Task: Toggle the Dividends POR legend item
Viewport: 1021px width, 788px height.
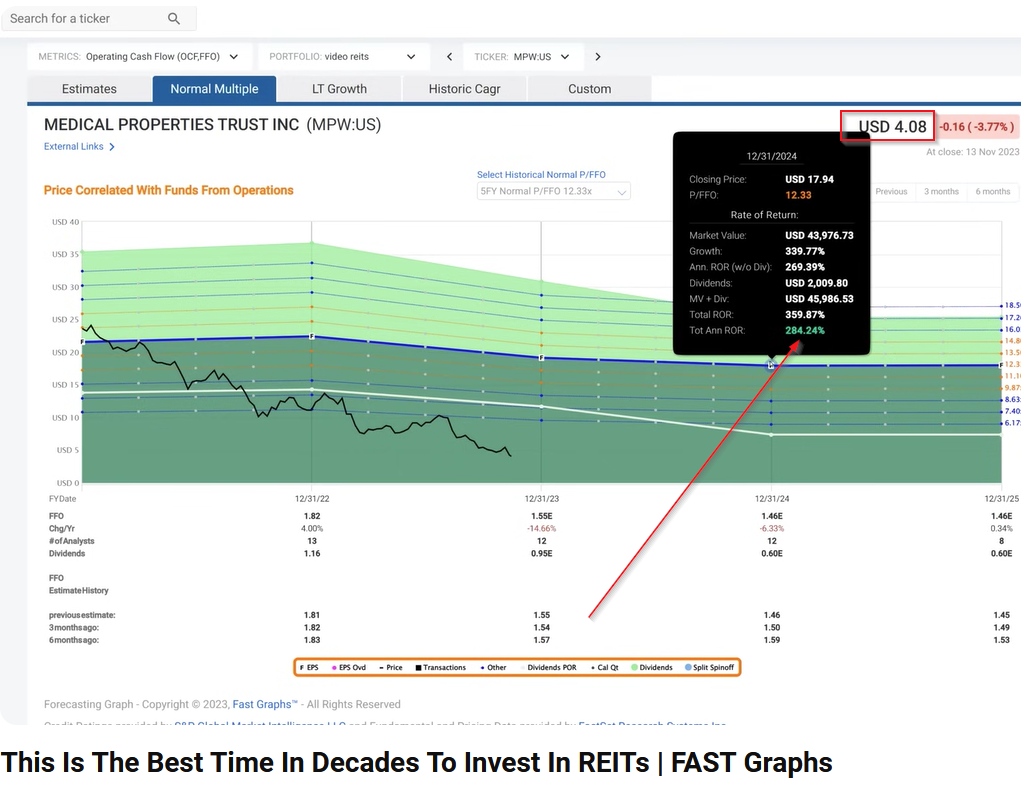Action: pyautogui.click(x=548, y=668)
